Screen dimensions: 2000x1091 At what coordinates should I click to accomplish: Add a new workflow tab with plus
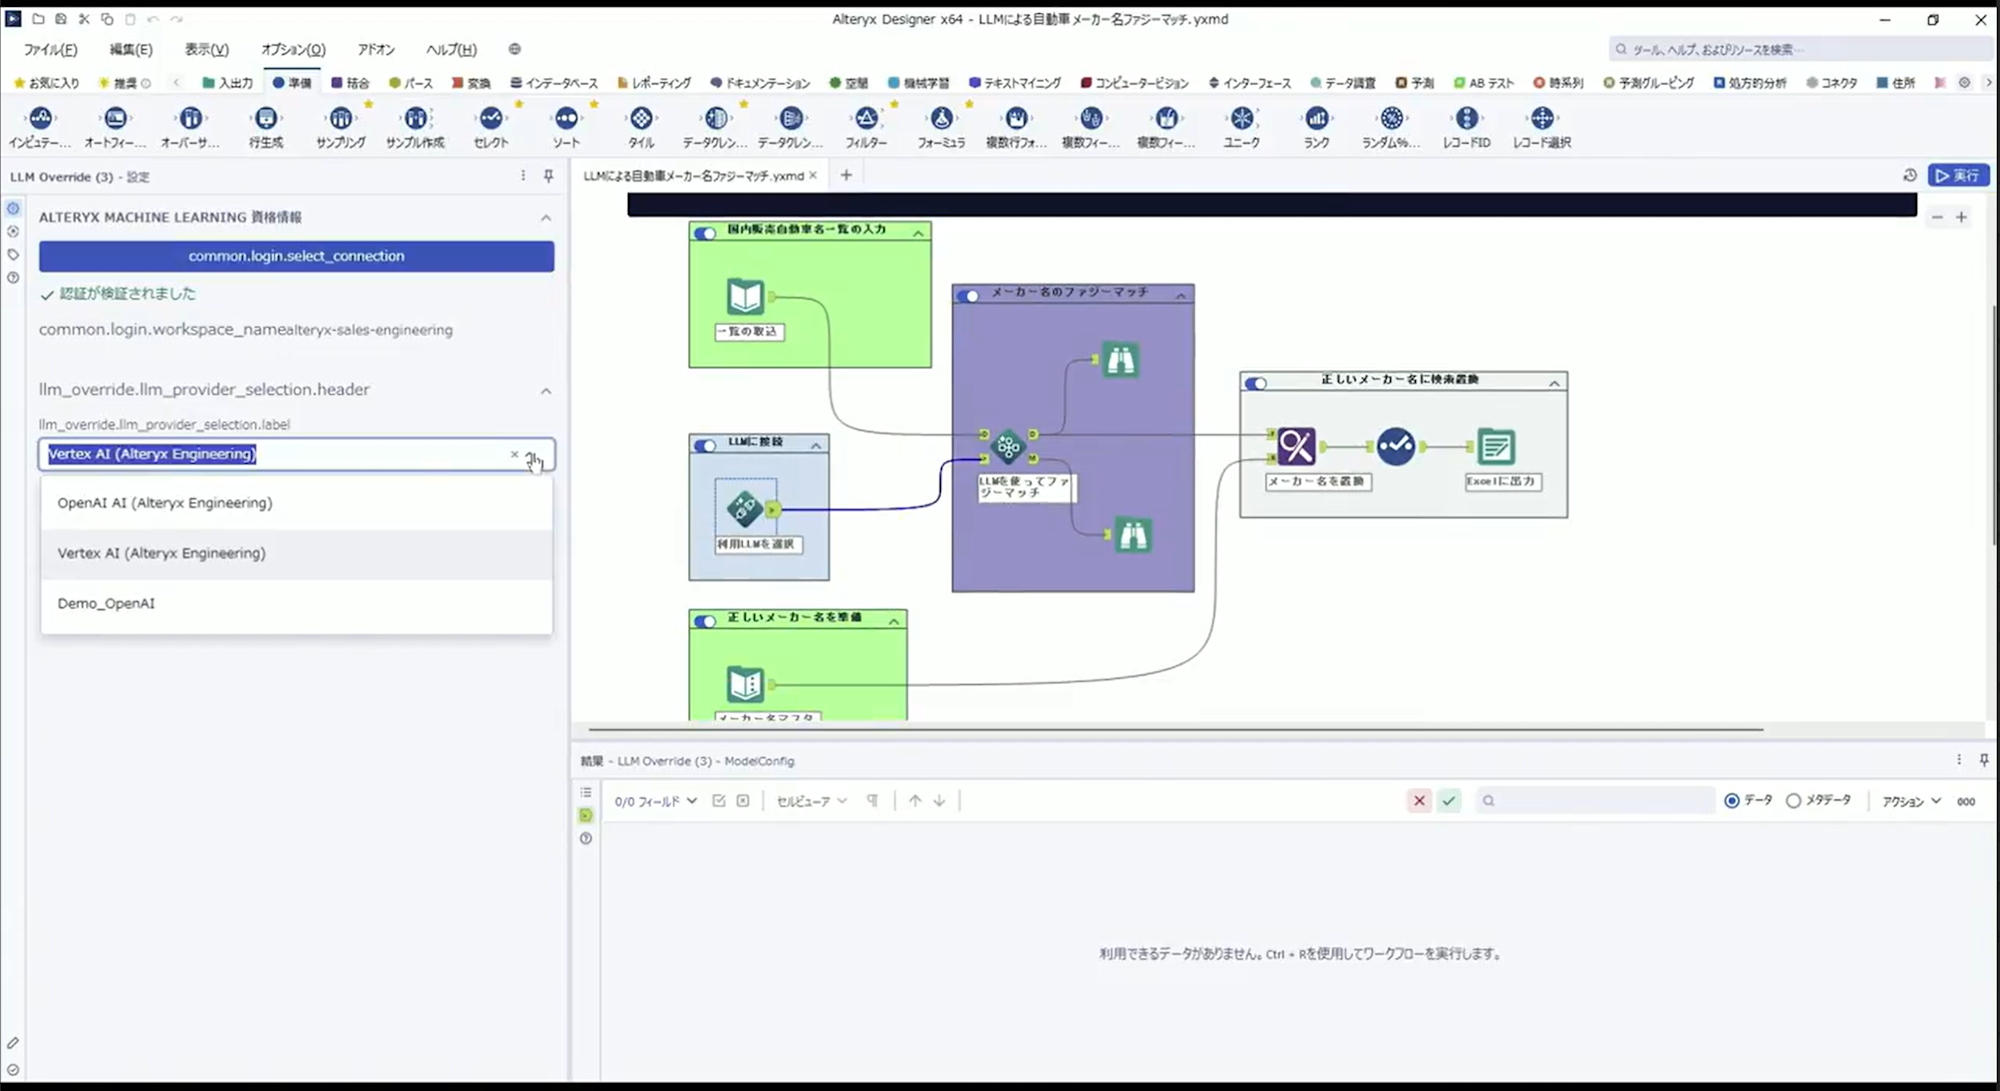846,175
